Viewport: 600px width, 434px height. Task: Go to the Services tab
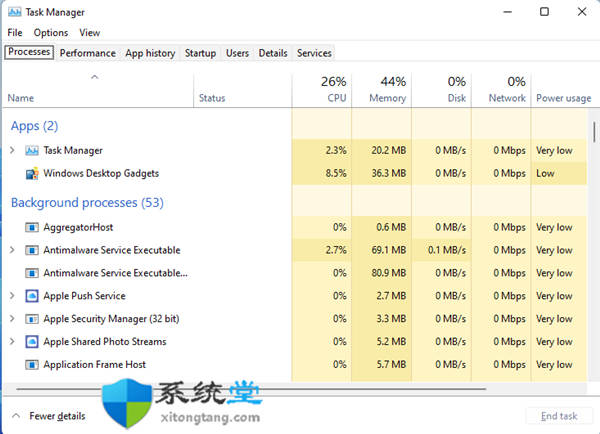(x=314, y=53)
